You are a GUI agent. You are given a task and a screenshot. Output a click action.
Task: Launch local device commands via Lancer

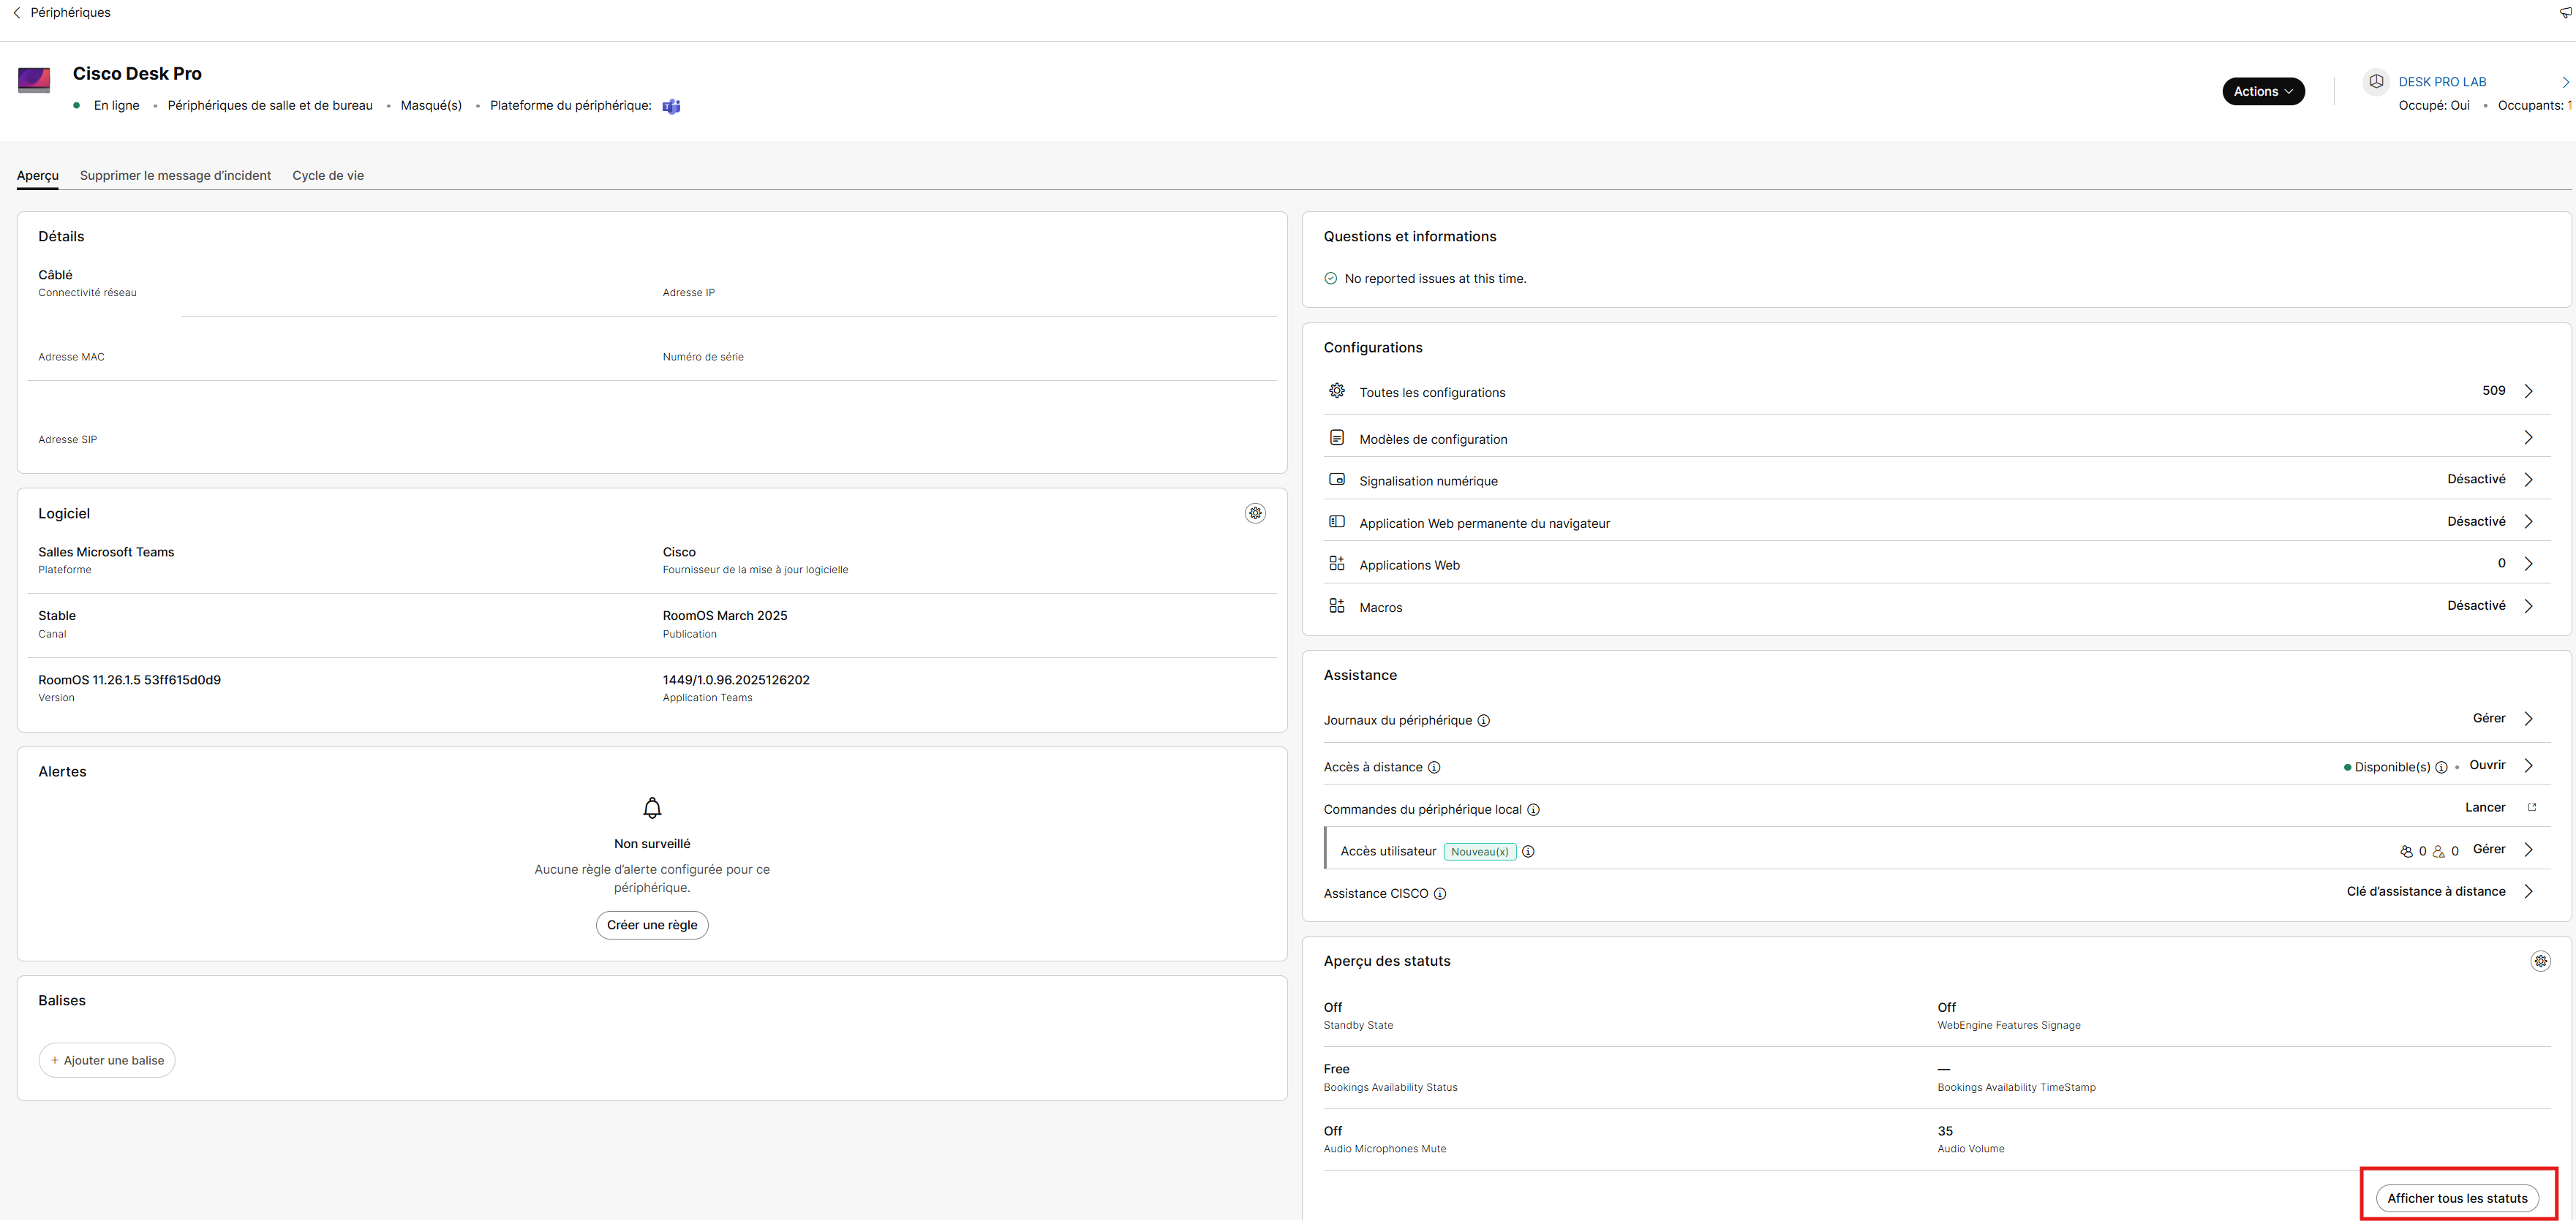click(2485, 807)
